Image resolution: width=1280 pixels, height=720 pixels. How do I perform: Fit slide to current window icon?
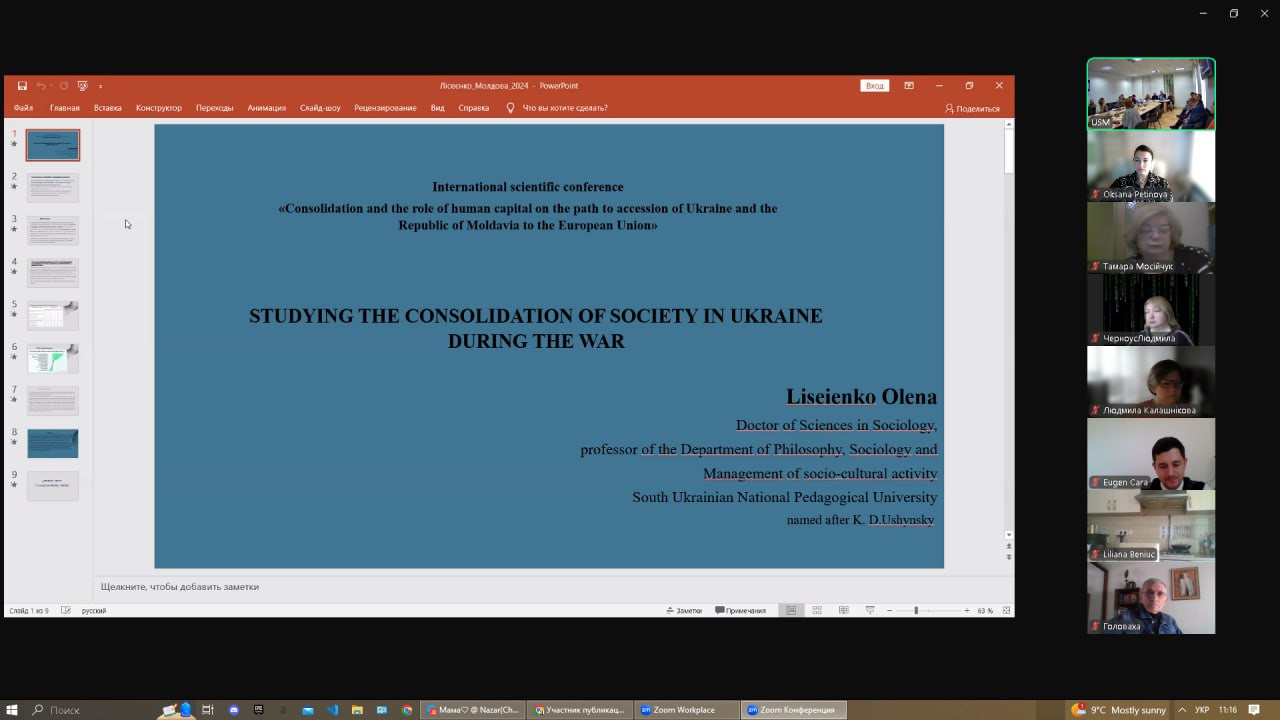point(1006,610)
